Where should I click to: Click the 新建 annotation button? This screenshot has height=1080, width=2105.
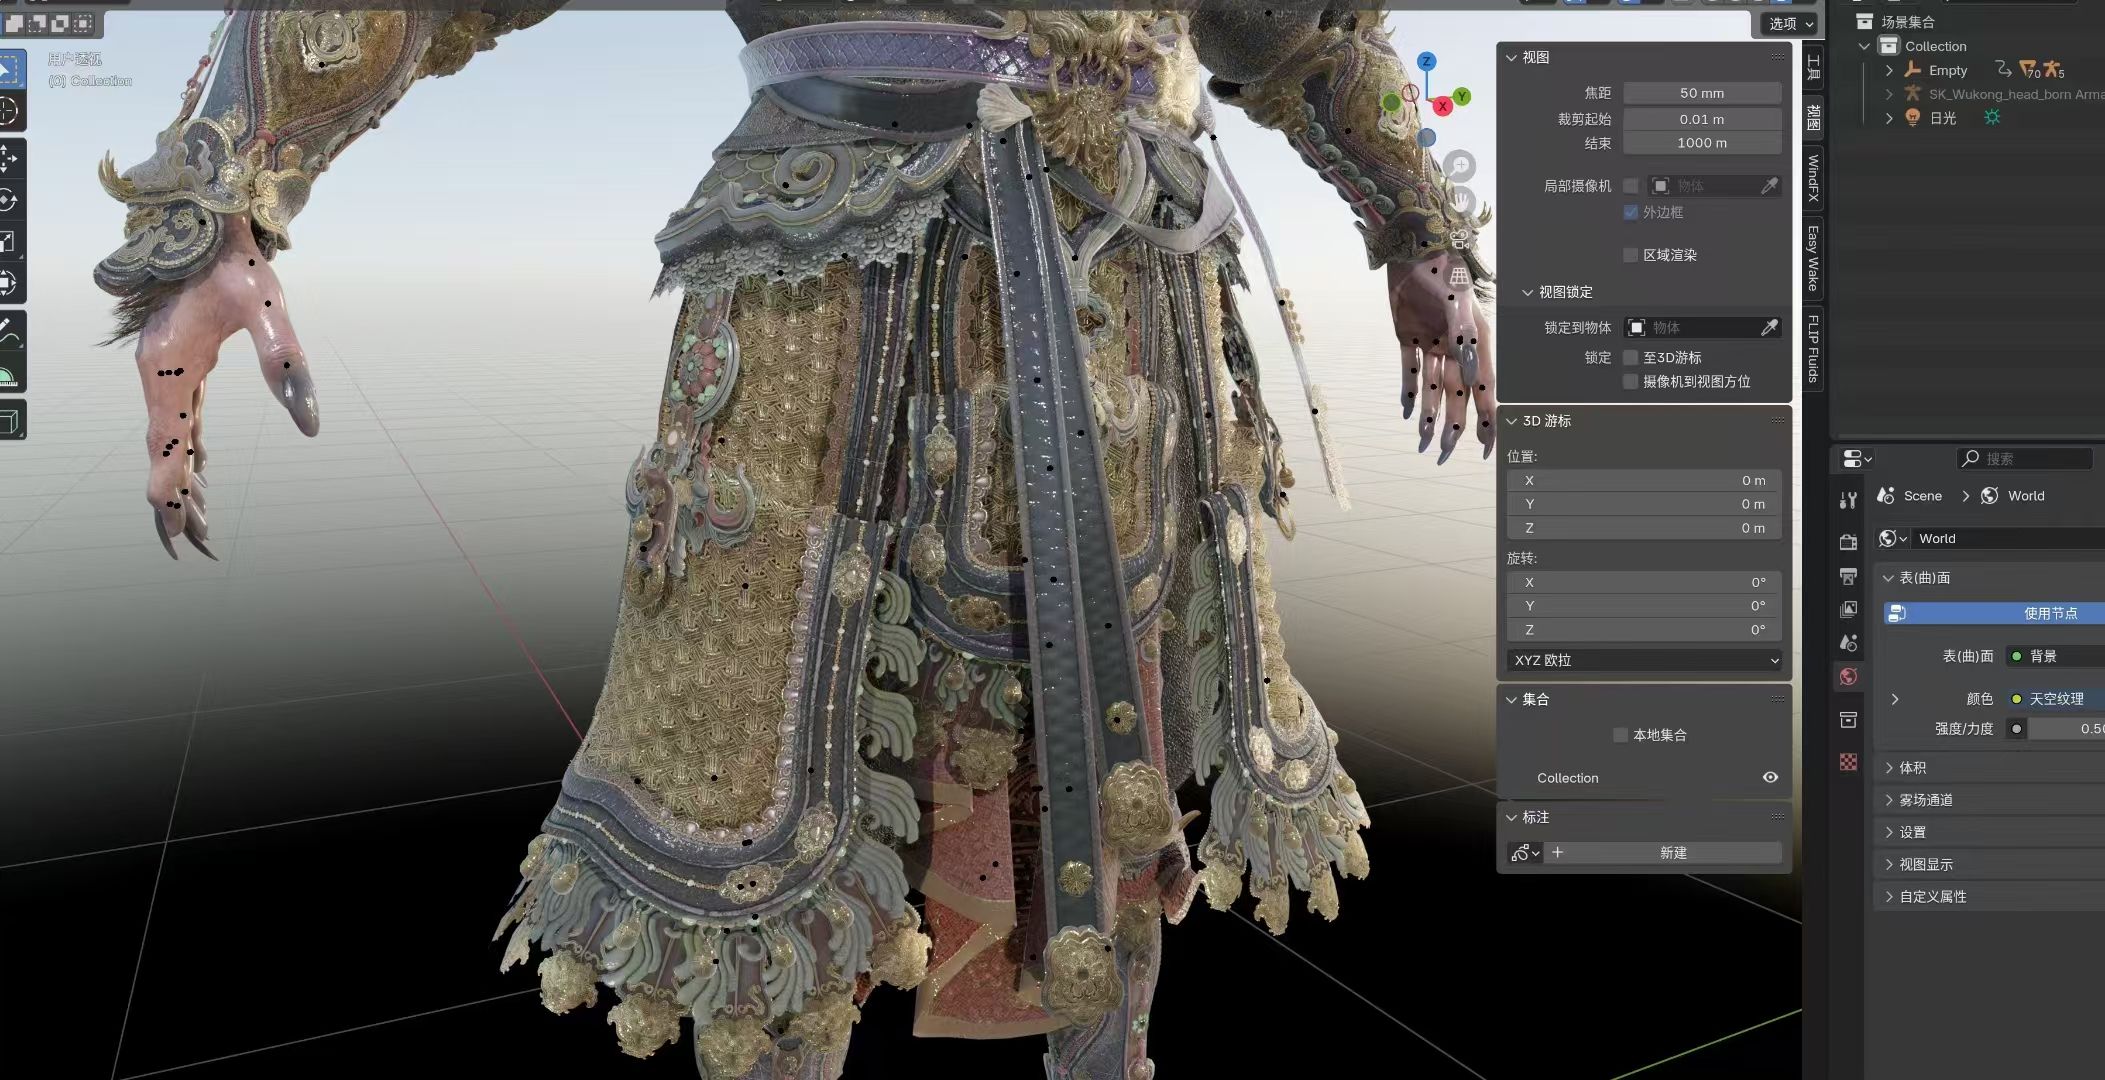1663,852
